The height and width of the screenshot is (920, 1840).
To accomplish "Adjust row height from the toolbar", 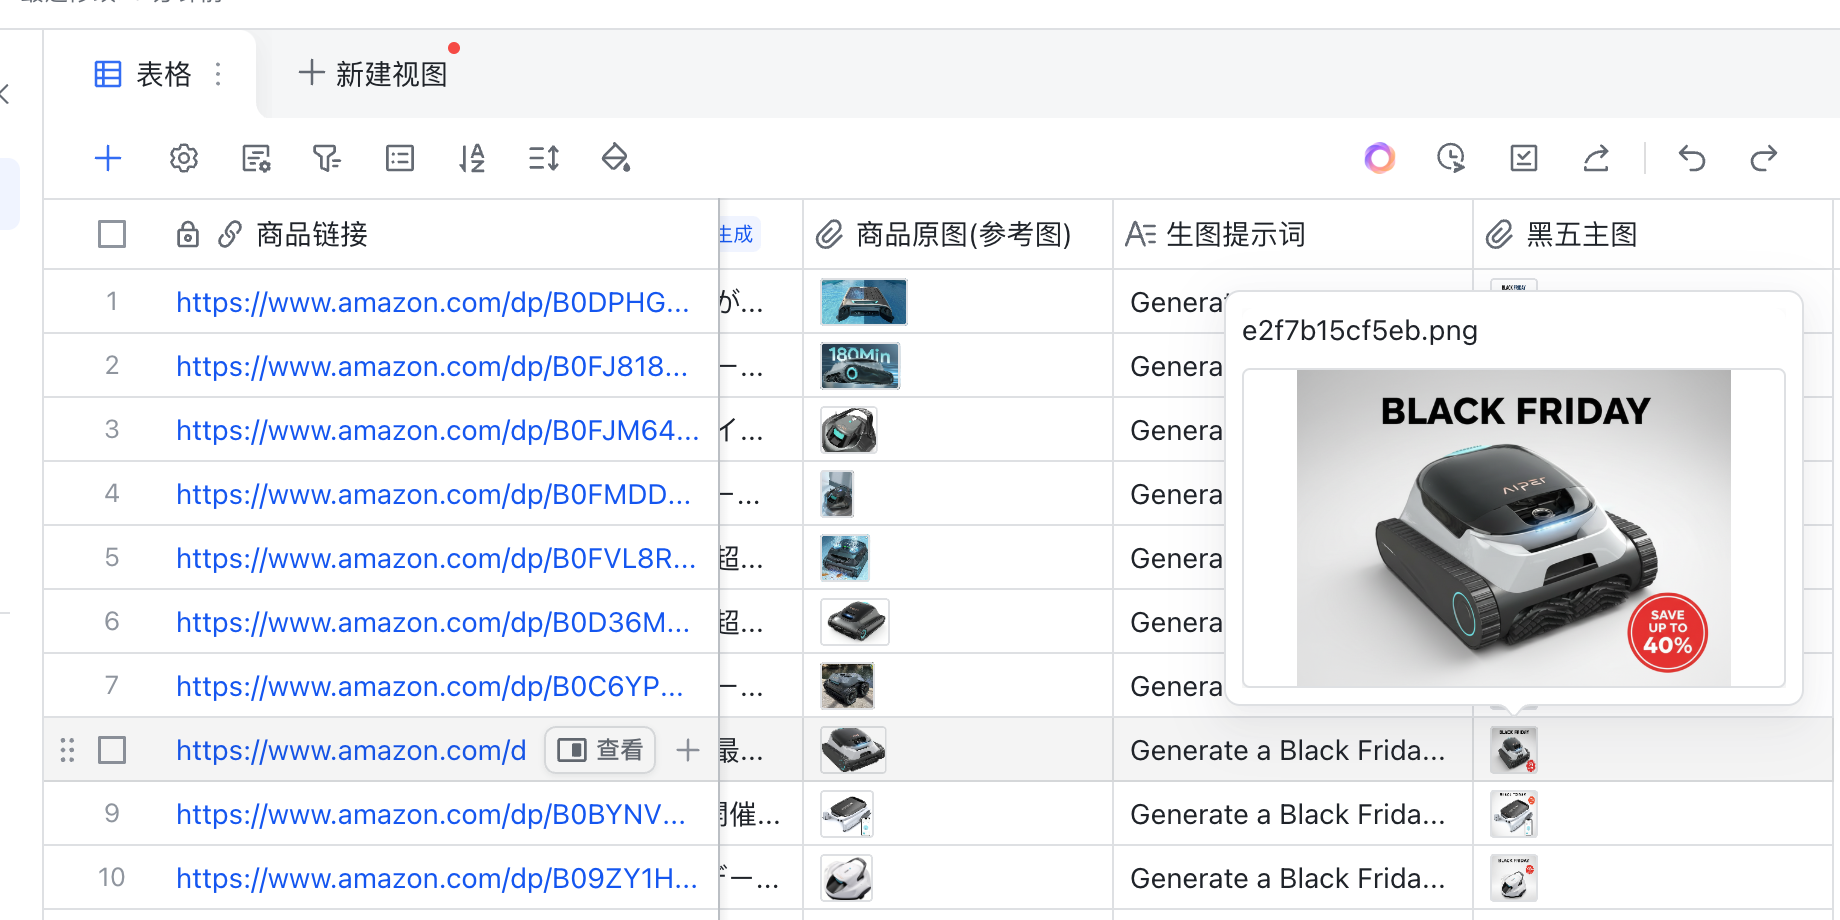I will [544, 158].
